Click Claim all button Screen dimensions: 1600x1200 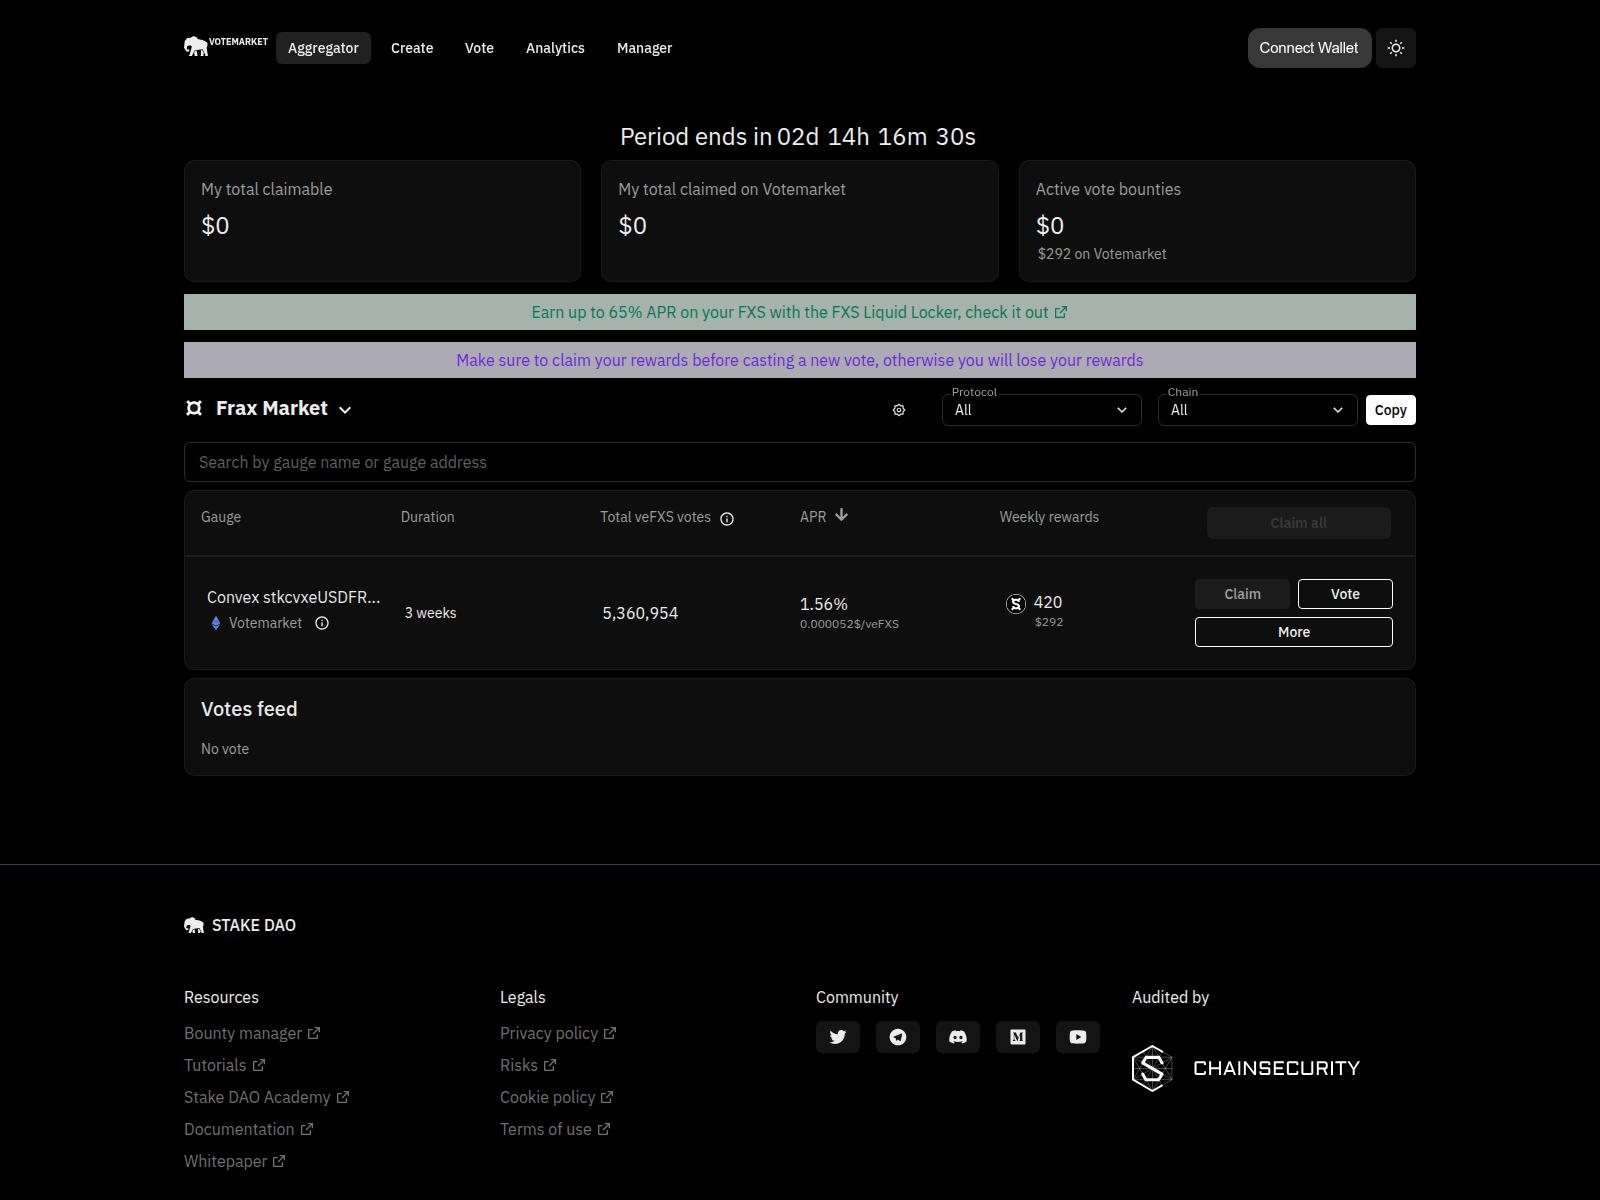tap(1298, 523)
